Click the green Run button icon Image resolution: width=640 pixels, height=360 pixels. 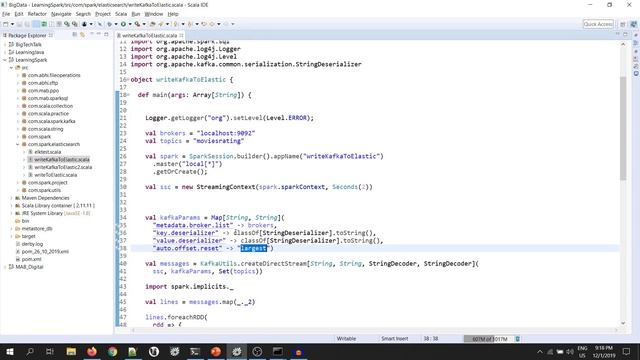tap(123, 24)
